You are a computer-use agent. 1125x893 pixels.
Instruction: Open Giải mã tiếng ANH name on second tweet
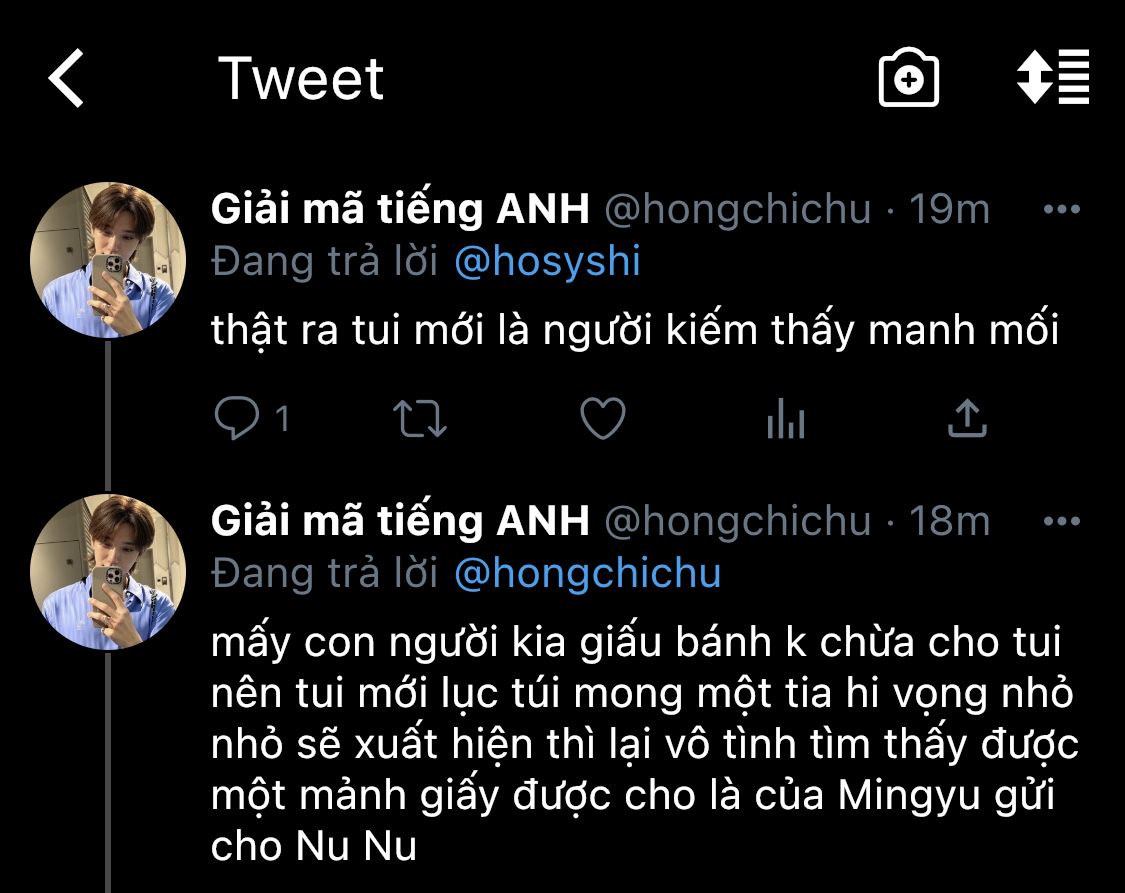click(x=400, y=521)
